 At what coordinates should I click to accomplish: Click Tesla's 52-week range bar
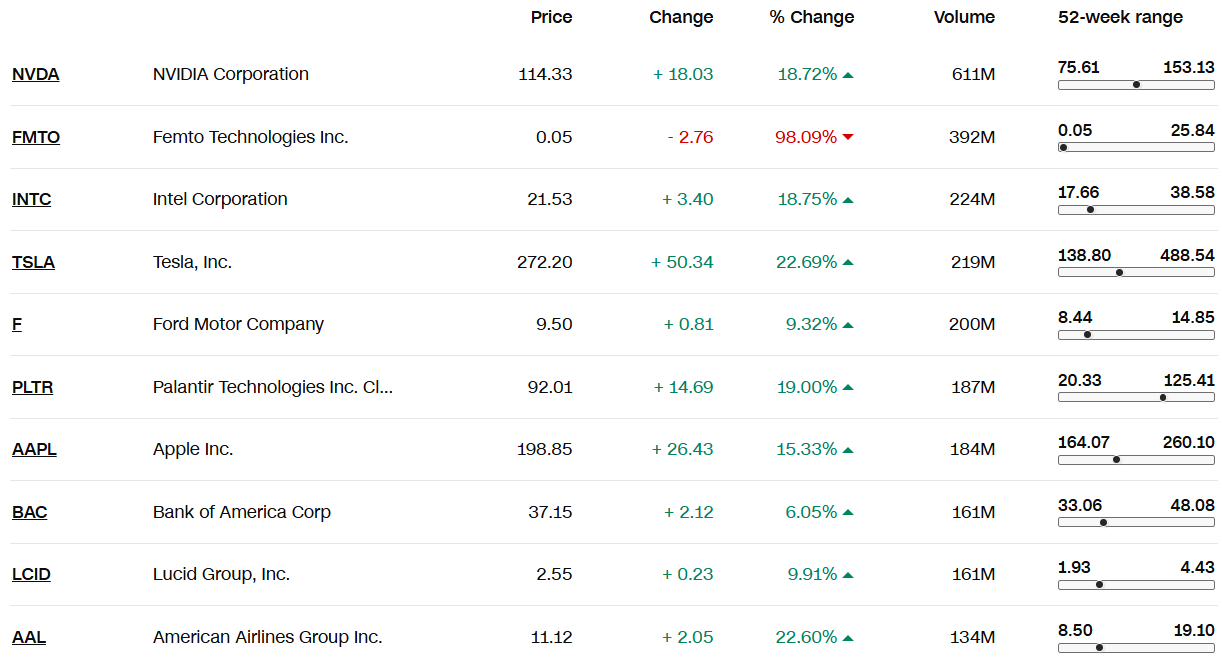1136,272
